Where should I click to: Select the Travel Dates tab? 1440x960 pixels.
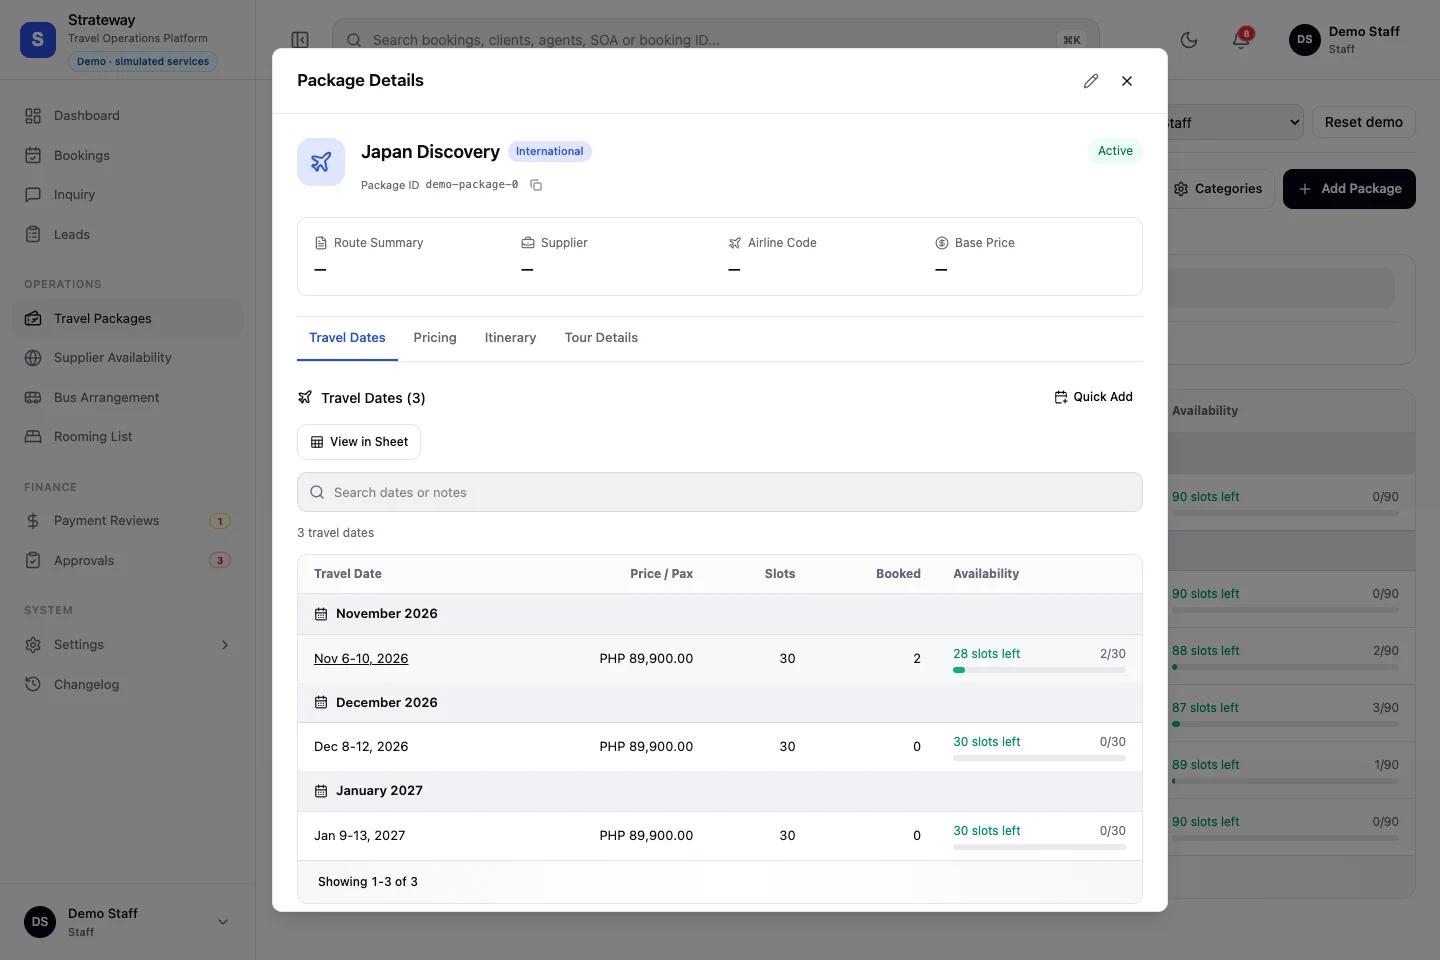347,338
